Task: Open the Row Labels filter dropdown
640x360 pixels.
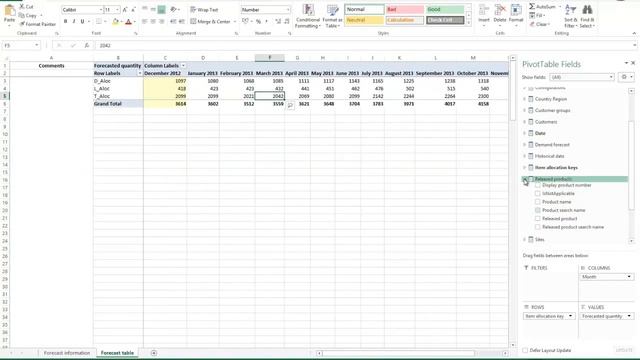Action: tap(140, 73)
